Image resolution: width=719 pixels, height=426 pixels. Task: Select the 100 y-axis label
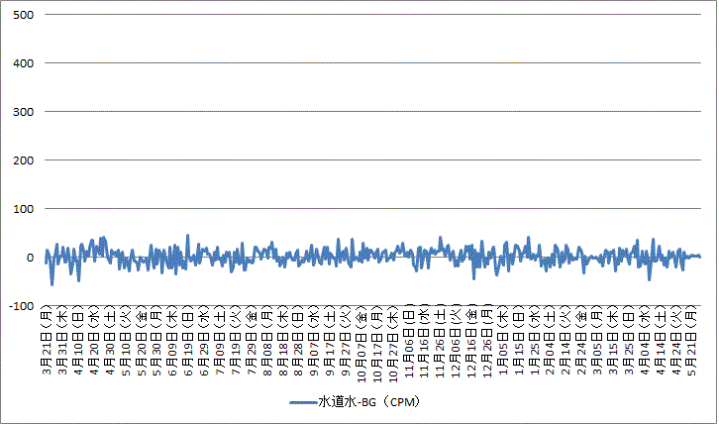[x=23, y=209]
